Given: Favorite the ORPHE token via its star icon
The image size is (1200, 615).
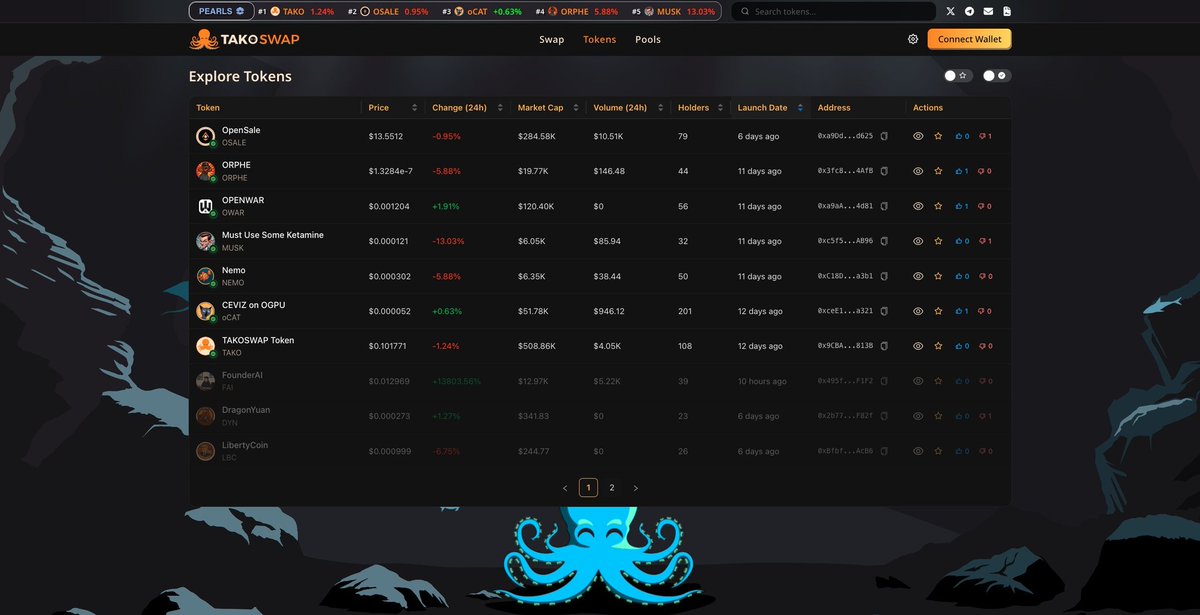Looking at the screenshot, I should click(x=938, y=171).
